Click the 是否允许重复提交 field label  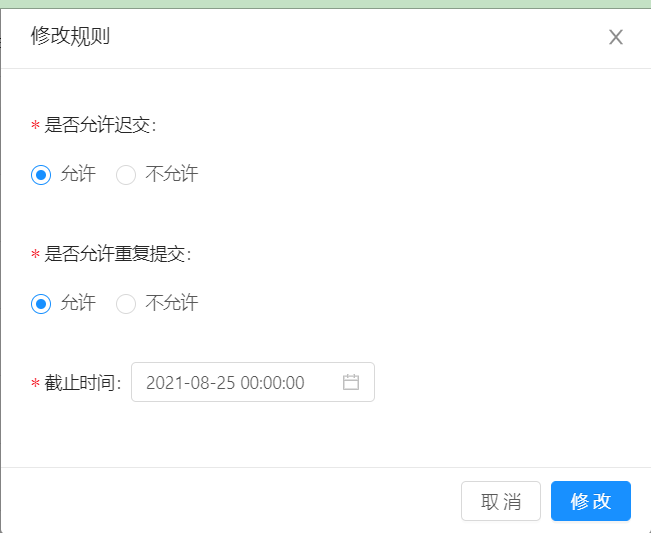pos(117,254)
